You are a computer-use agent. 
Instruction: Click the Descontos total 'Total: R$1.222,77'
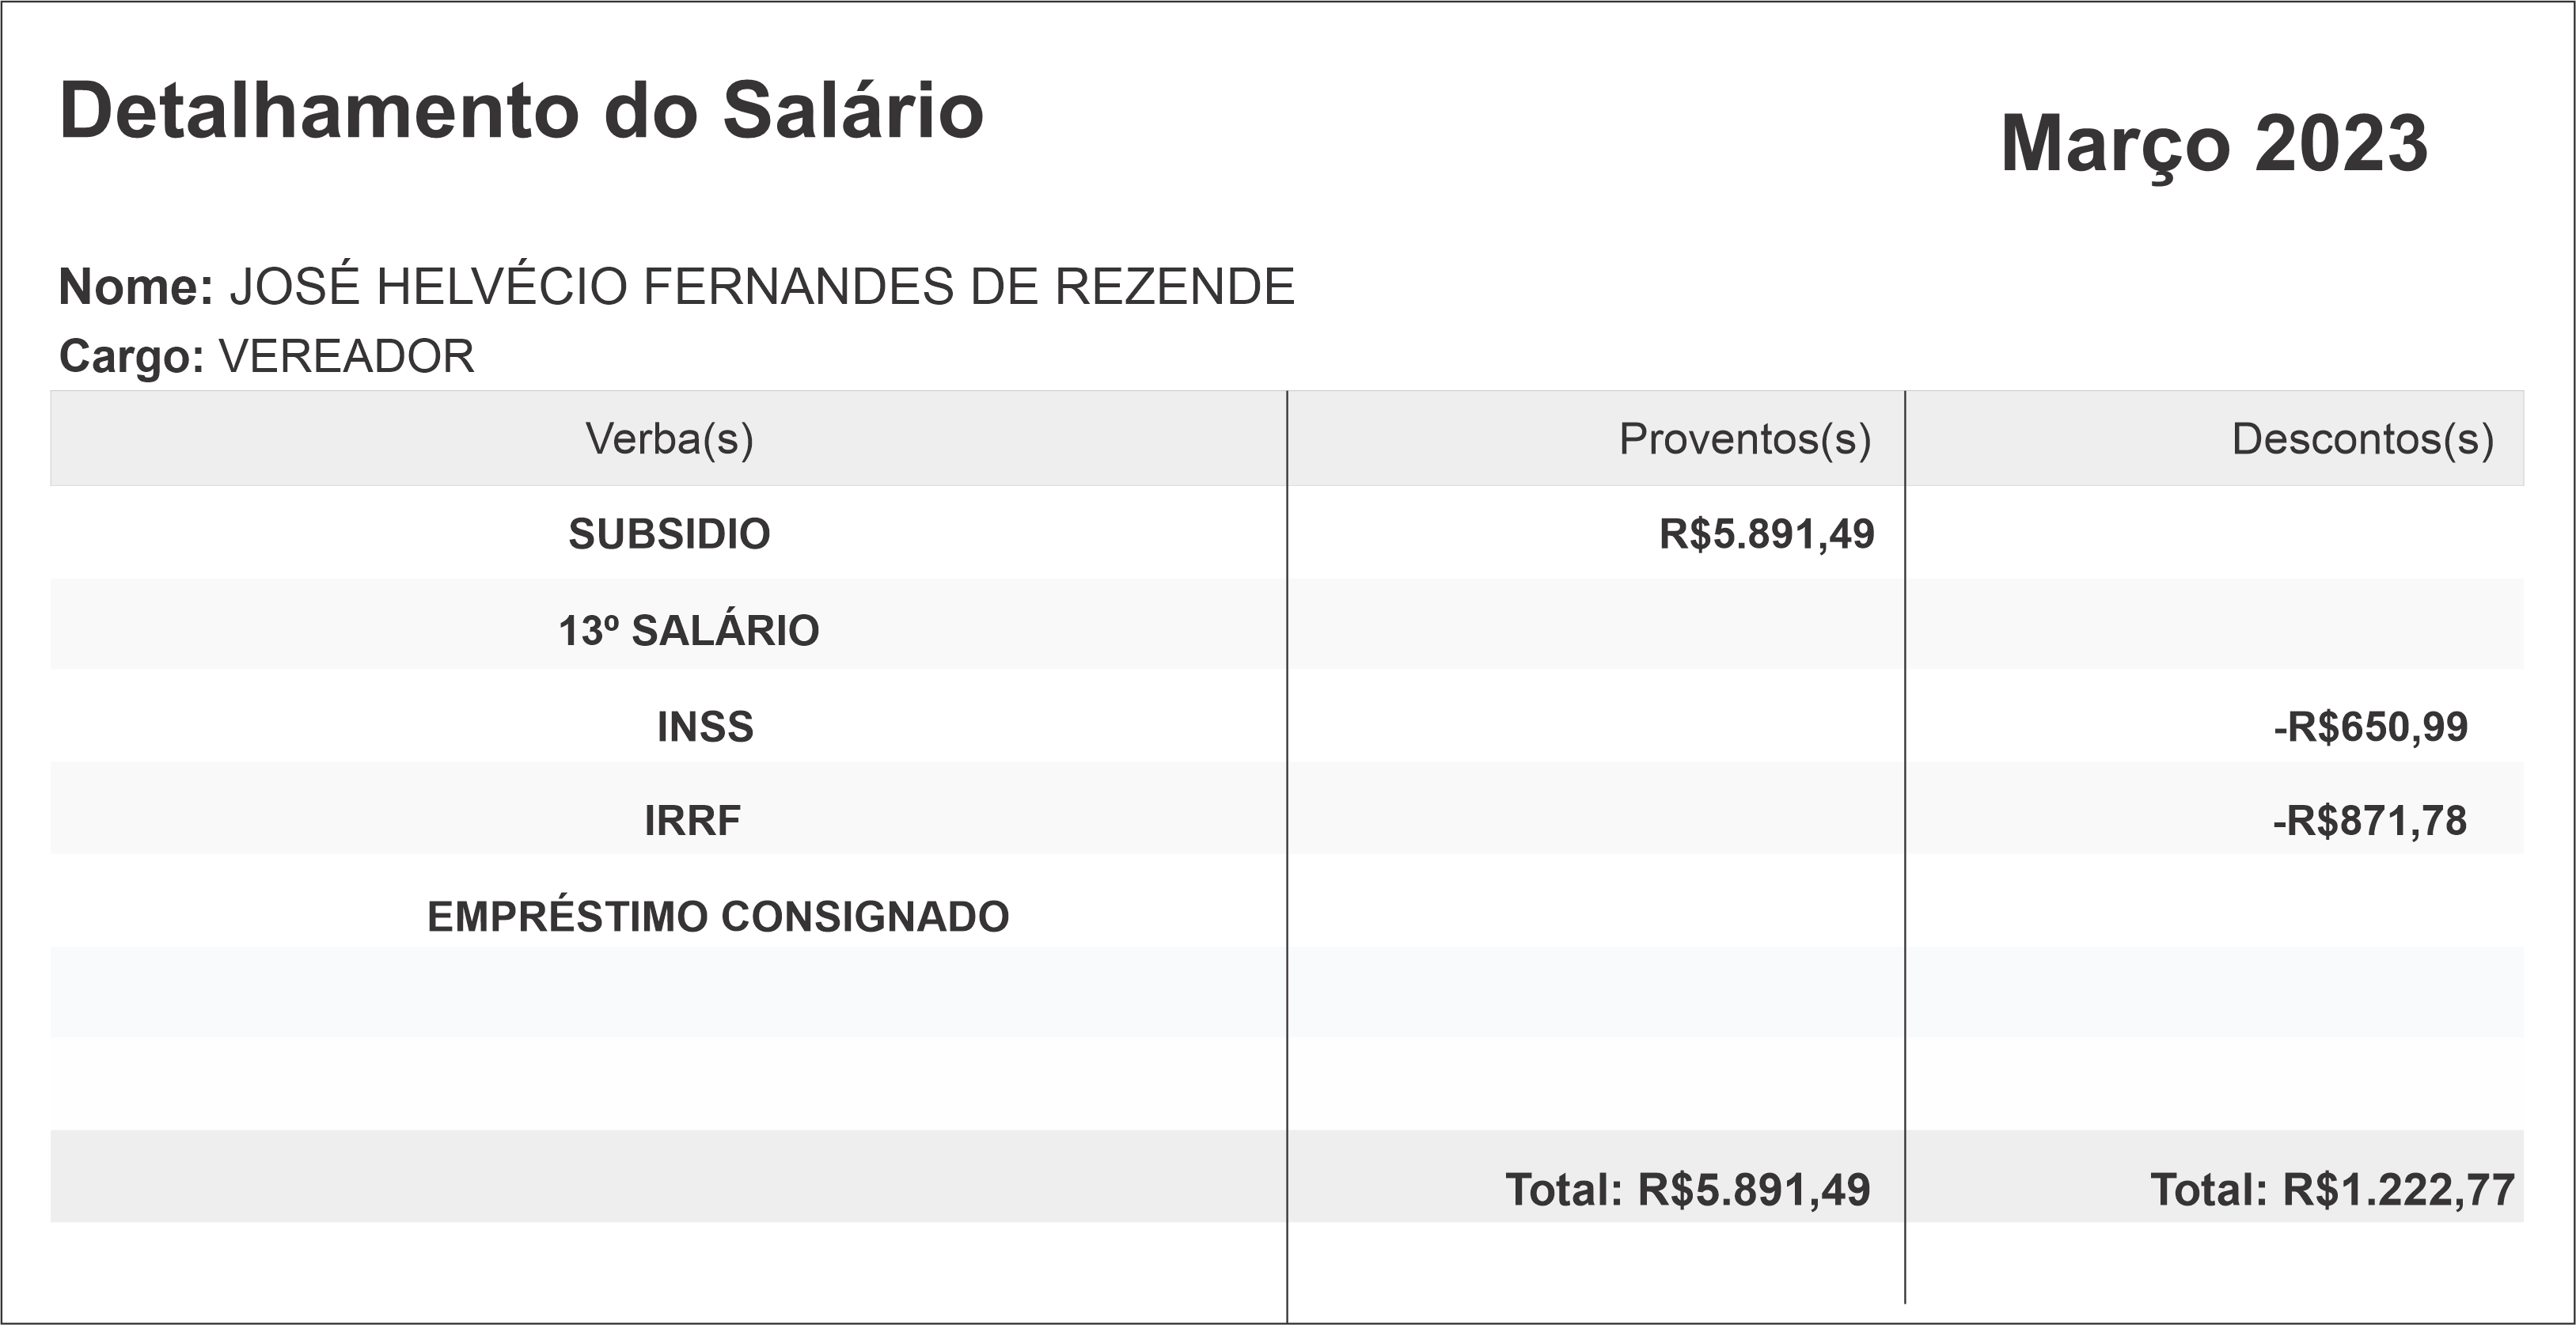(x=2332, y=1190)
